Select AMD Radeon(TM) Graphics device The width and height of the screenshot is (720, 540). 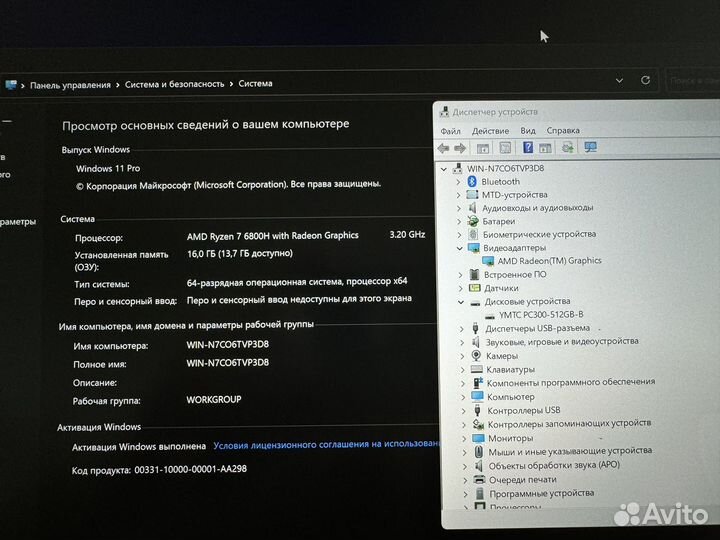549,261
